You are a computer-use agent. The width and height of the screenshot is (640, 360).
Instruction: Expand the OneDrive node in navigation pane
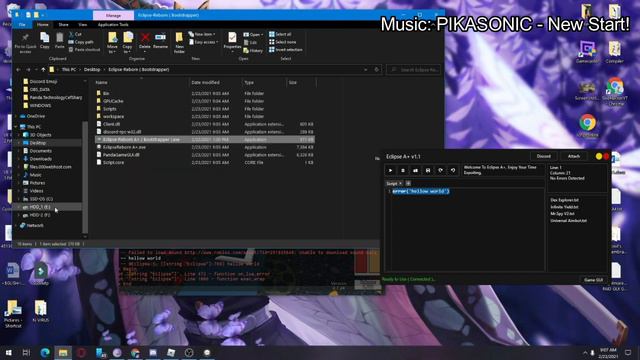click(16, 116)
